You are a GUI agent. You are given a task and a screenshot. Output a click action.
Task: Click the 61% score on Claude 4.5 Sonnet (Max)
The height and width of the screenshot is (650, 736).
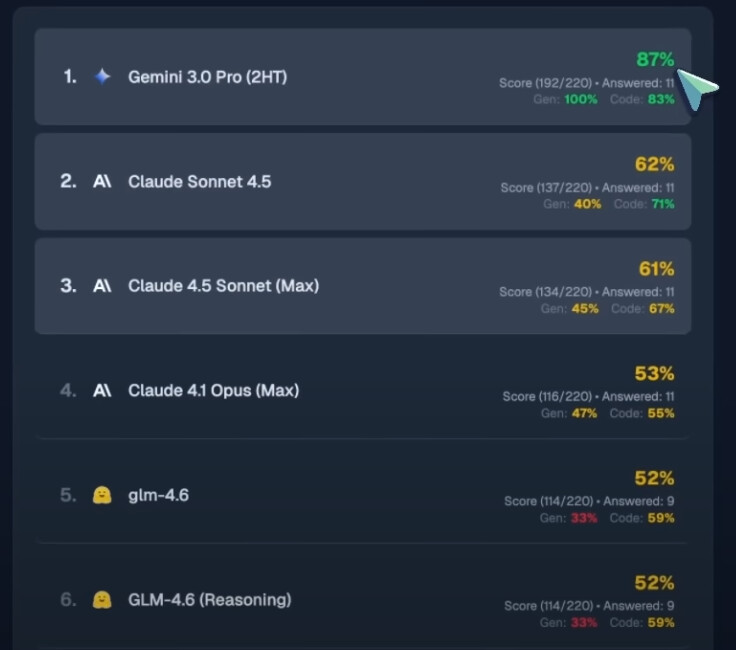(x=657, y=269)
